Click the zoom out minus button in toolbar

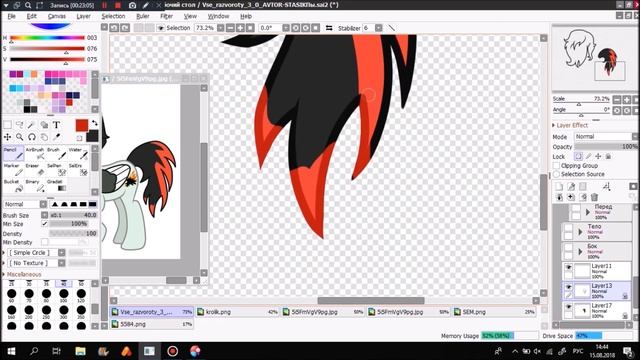point(230,28)
